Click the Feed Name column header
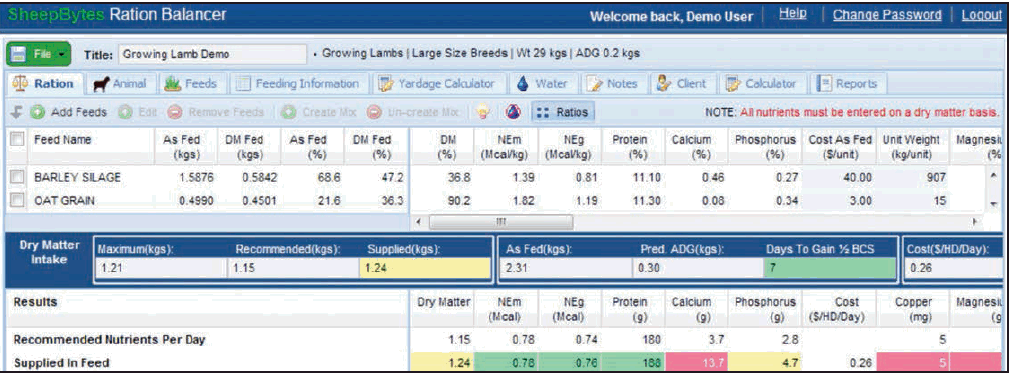This screenshot has width=1009, height=373. click(x=62, y=140)
